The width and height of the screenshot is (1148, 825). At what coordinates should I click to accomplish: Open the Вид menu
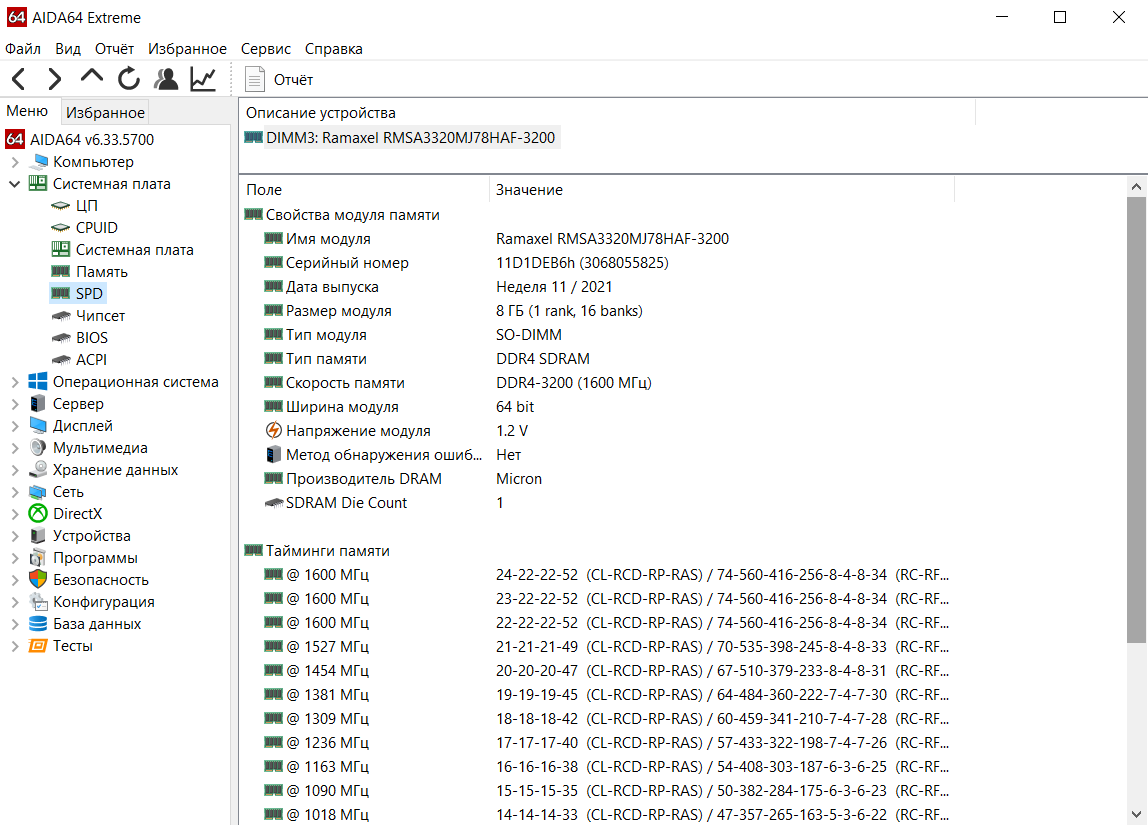click(68, 48)
